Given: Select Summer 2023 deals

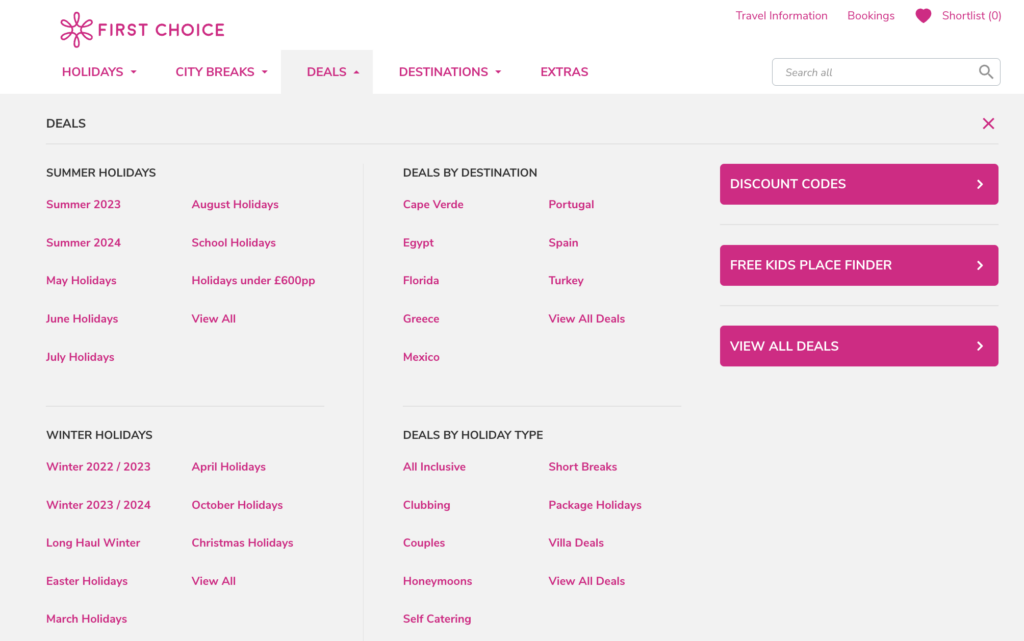Looking at the screenshot, I should click(83, 204).
